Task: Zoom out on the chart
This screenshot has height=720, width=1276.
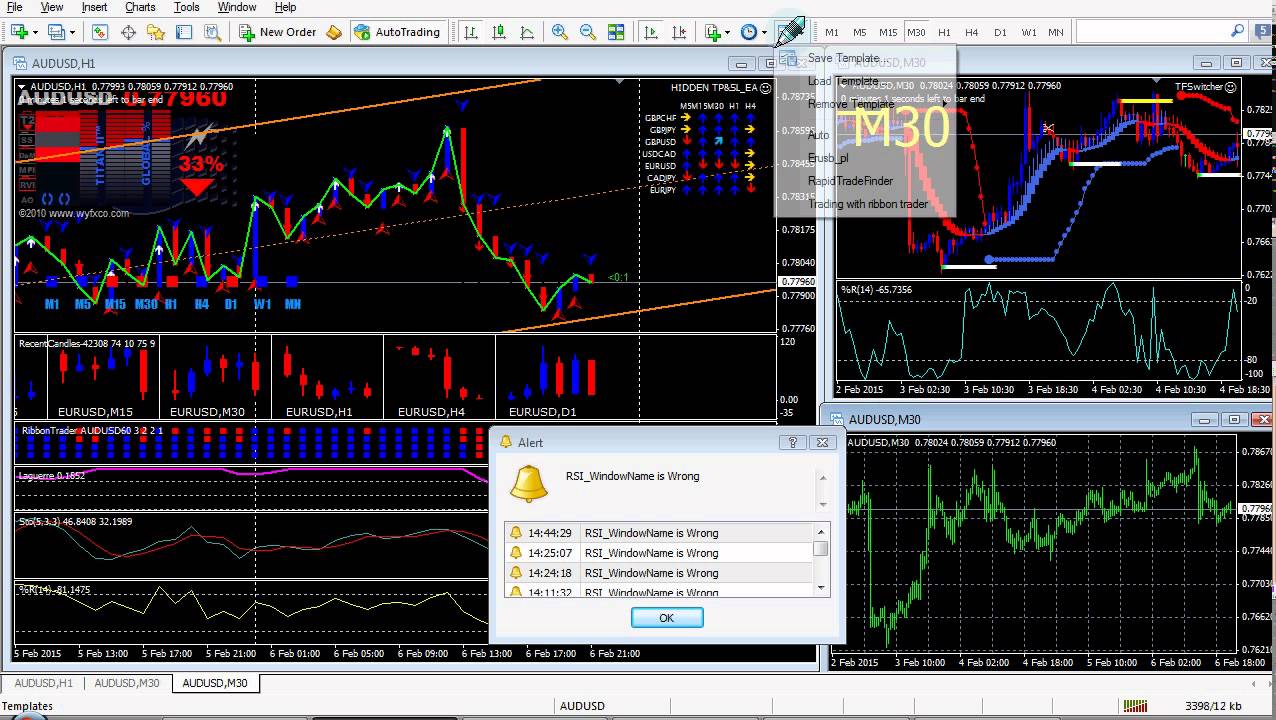Action: (x=588, y=32)
